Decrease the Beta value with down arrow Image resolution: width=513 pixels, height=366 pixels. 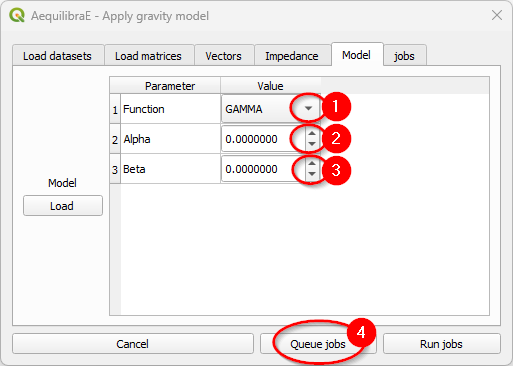pos(312,174)
